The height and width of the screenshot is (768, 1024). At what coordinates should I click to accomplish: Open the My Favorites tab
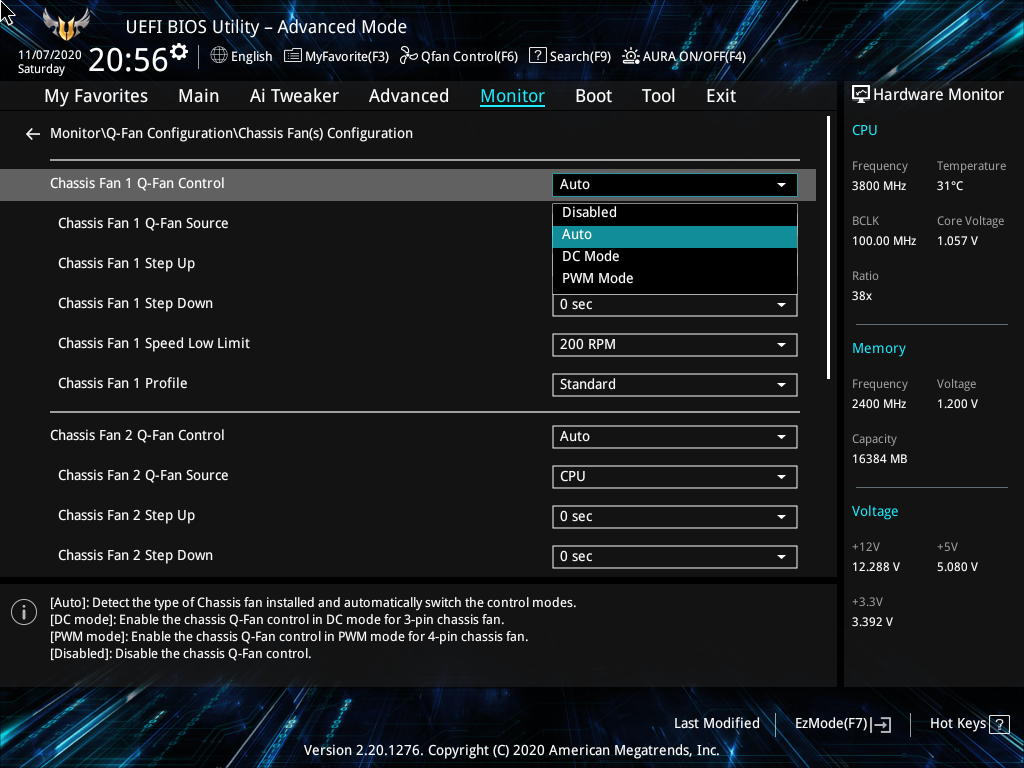(x=96, y=96)
